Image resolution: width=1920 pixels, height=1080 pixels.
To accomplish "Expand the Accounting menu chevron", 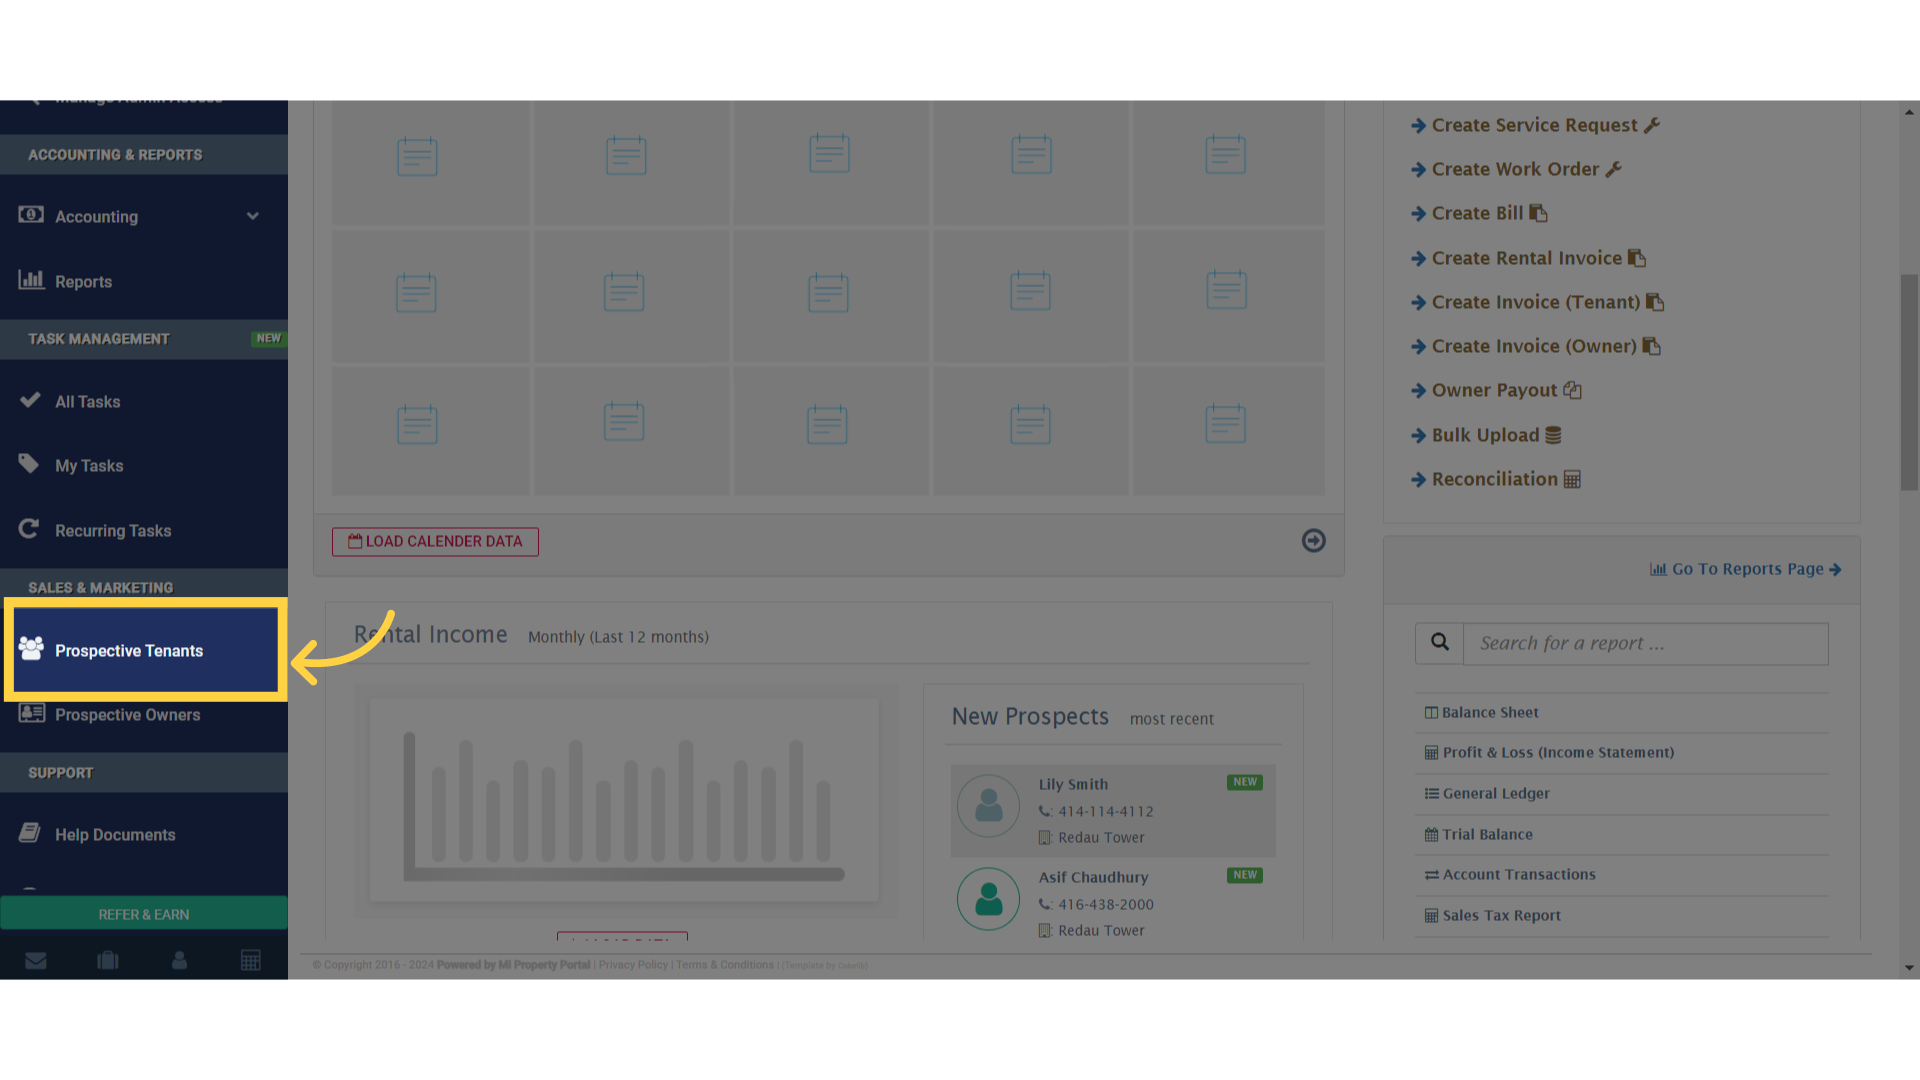I will coord(253,216).
